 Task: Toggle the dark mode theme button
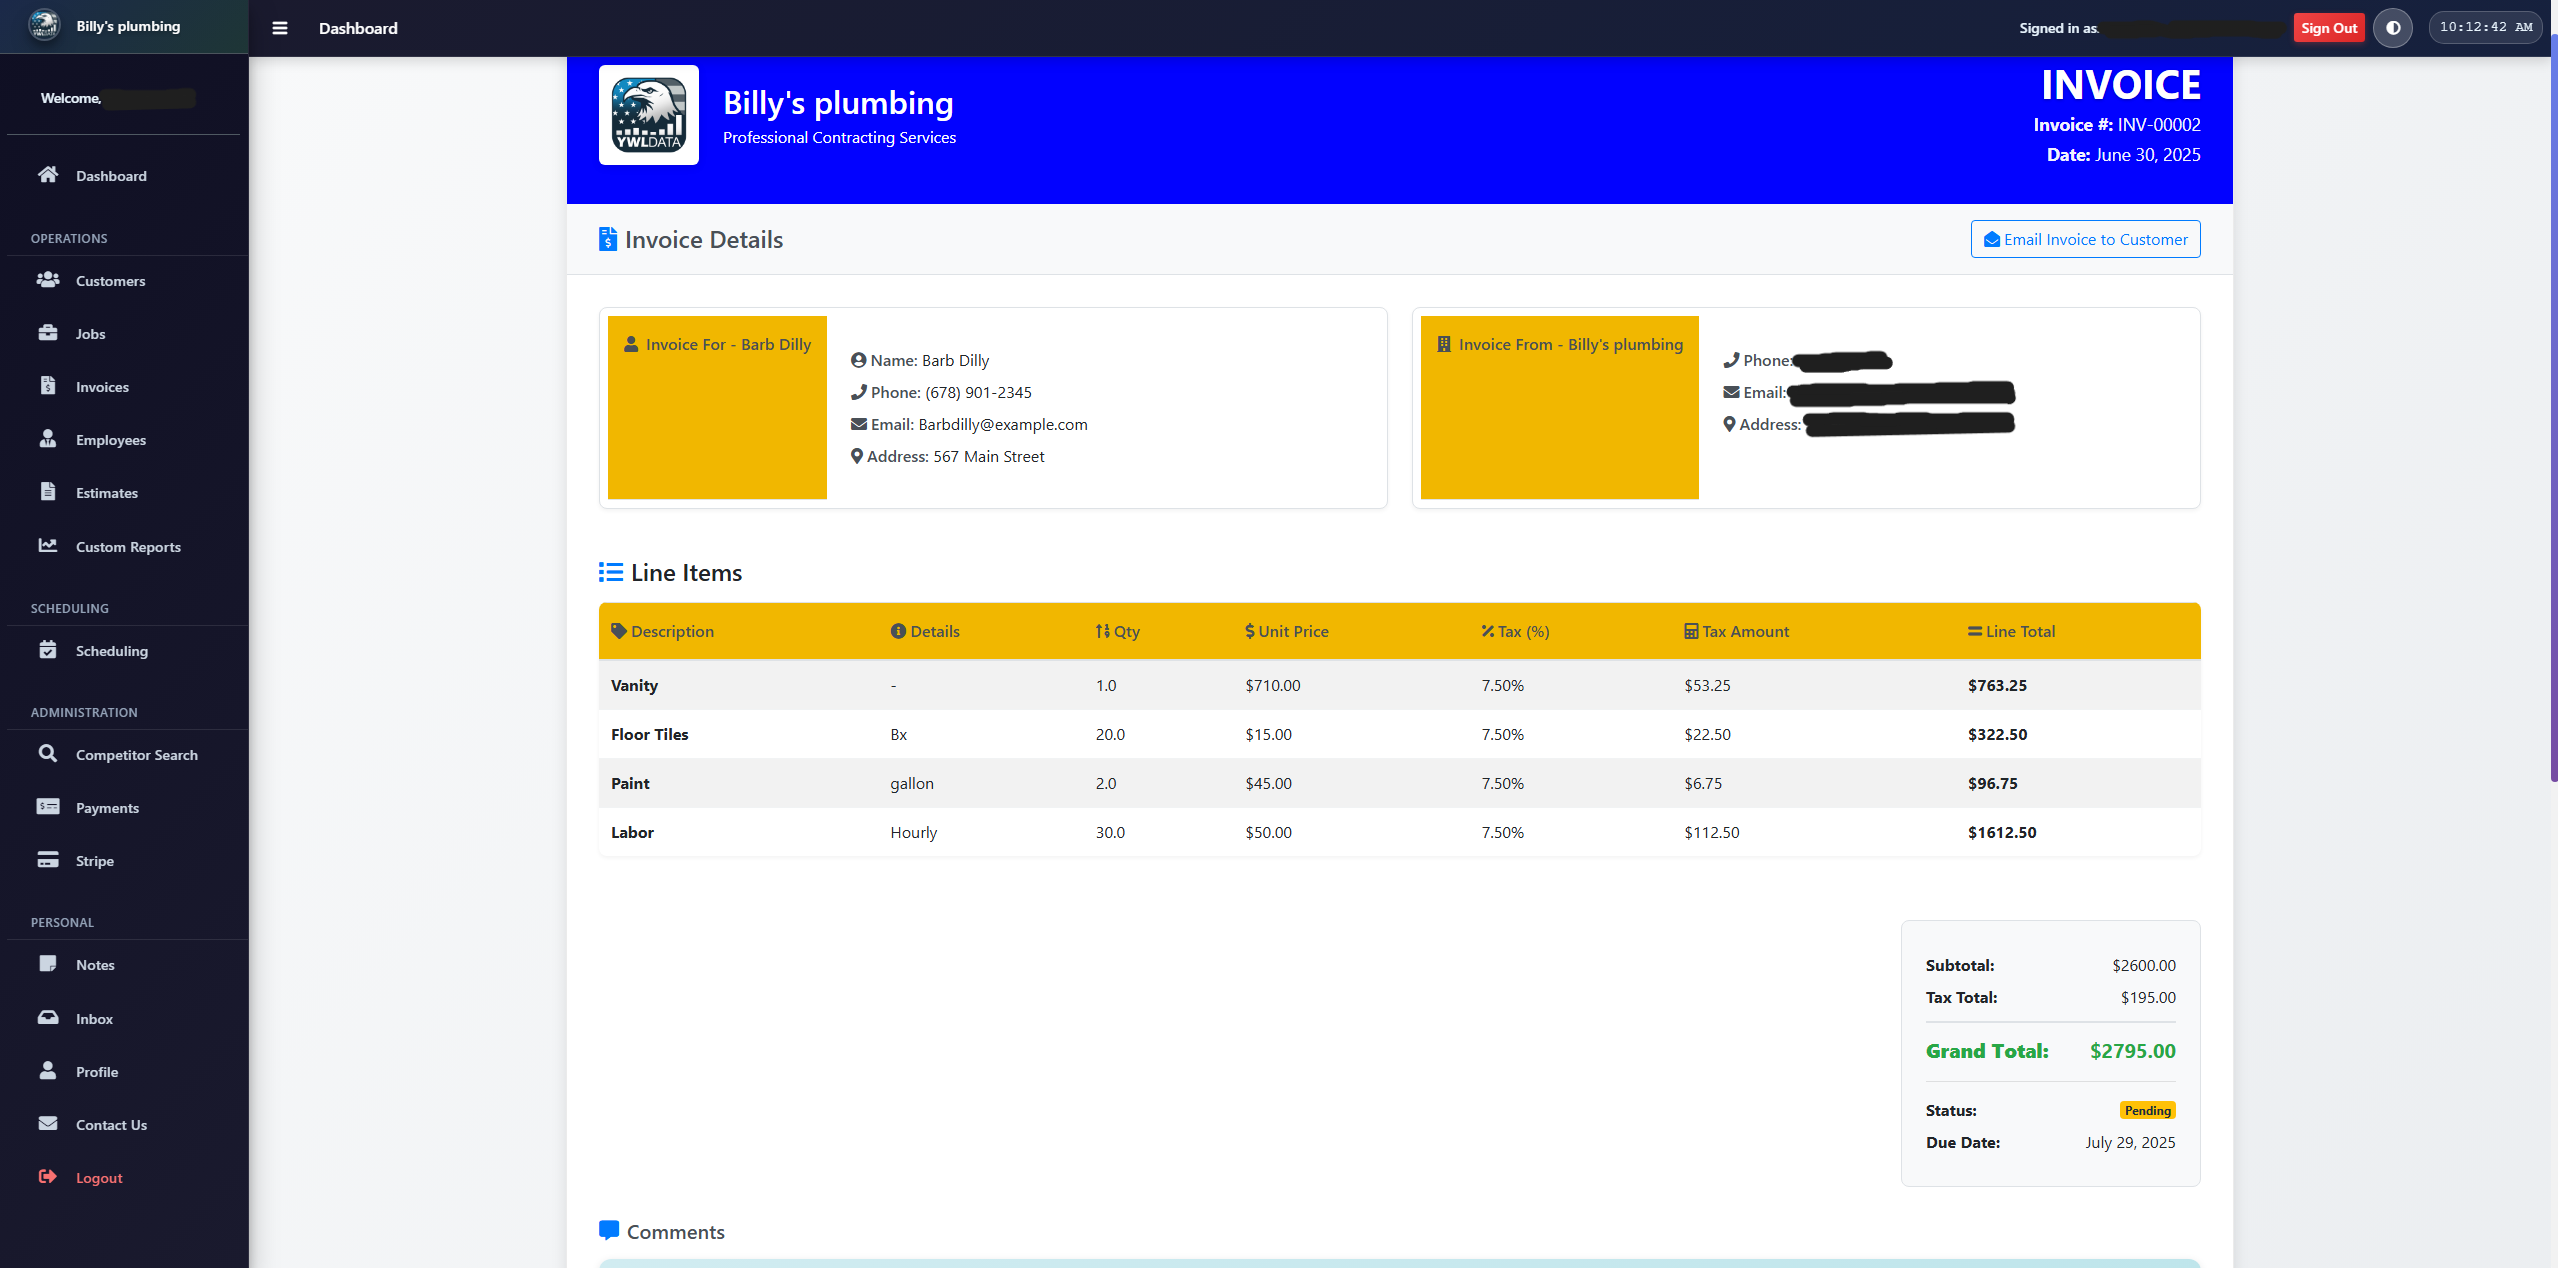pyautogui.click(x=2393, y=28)
